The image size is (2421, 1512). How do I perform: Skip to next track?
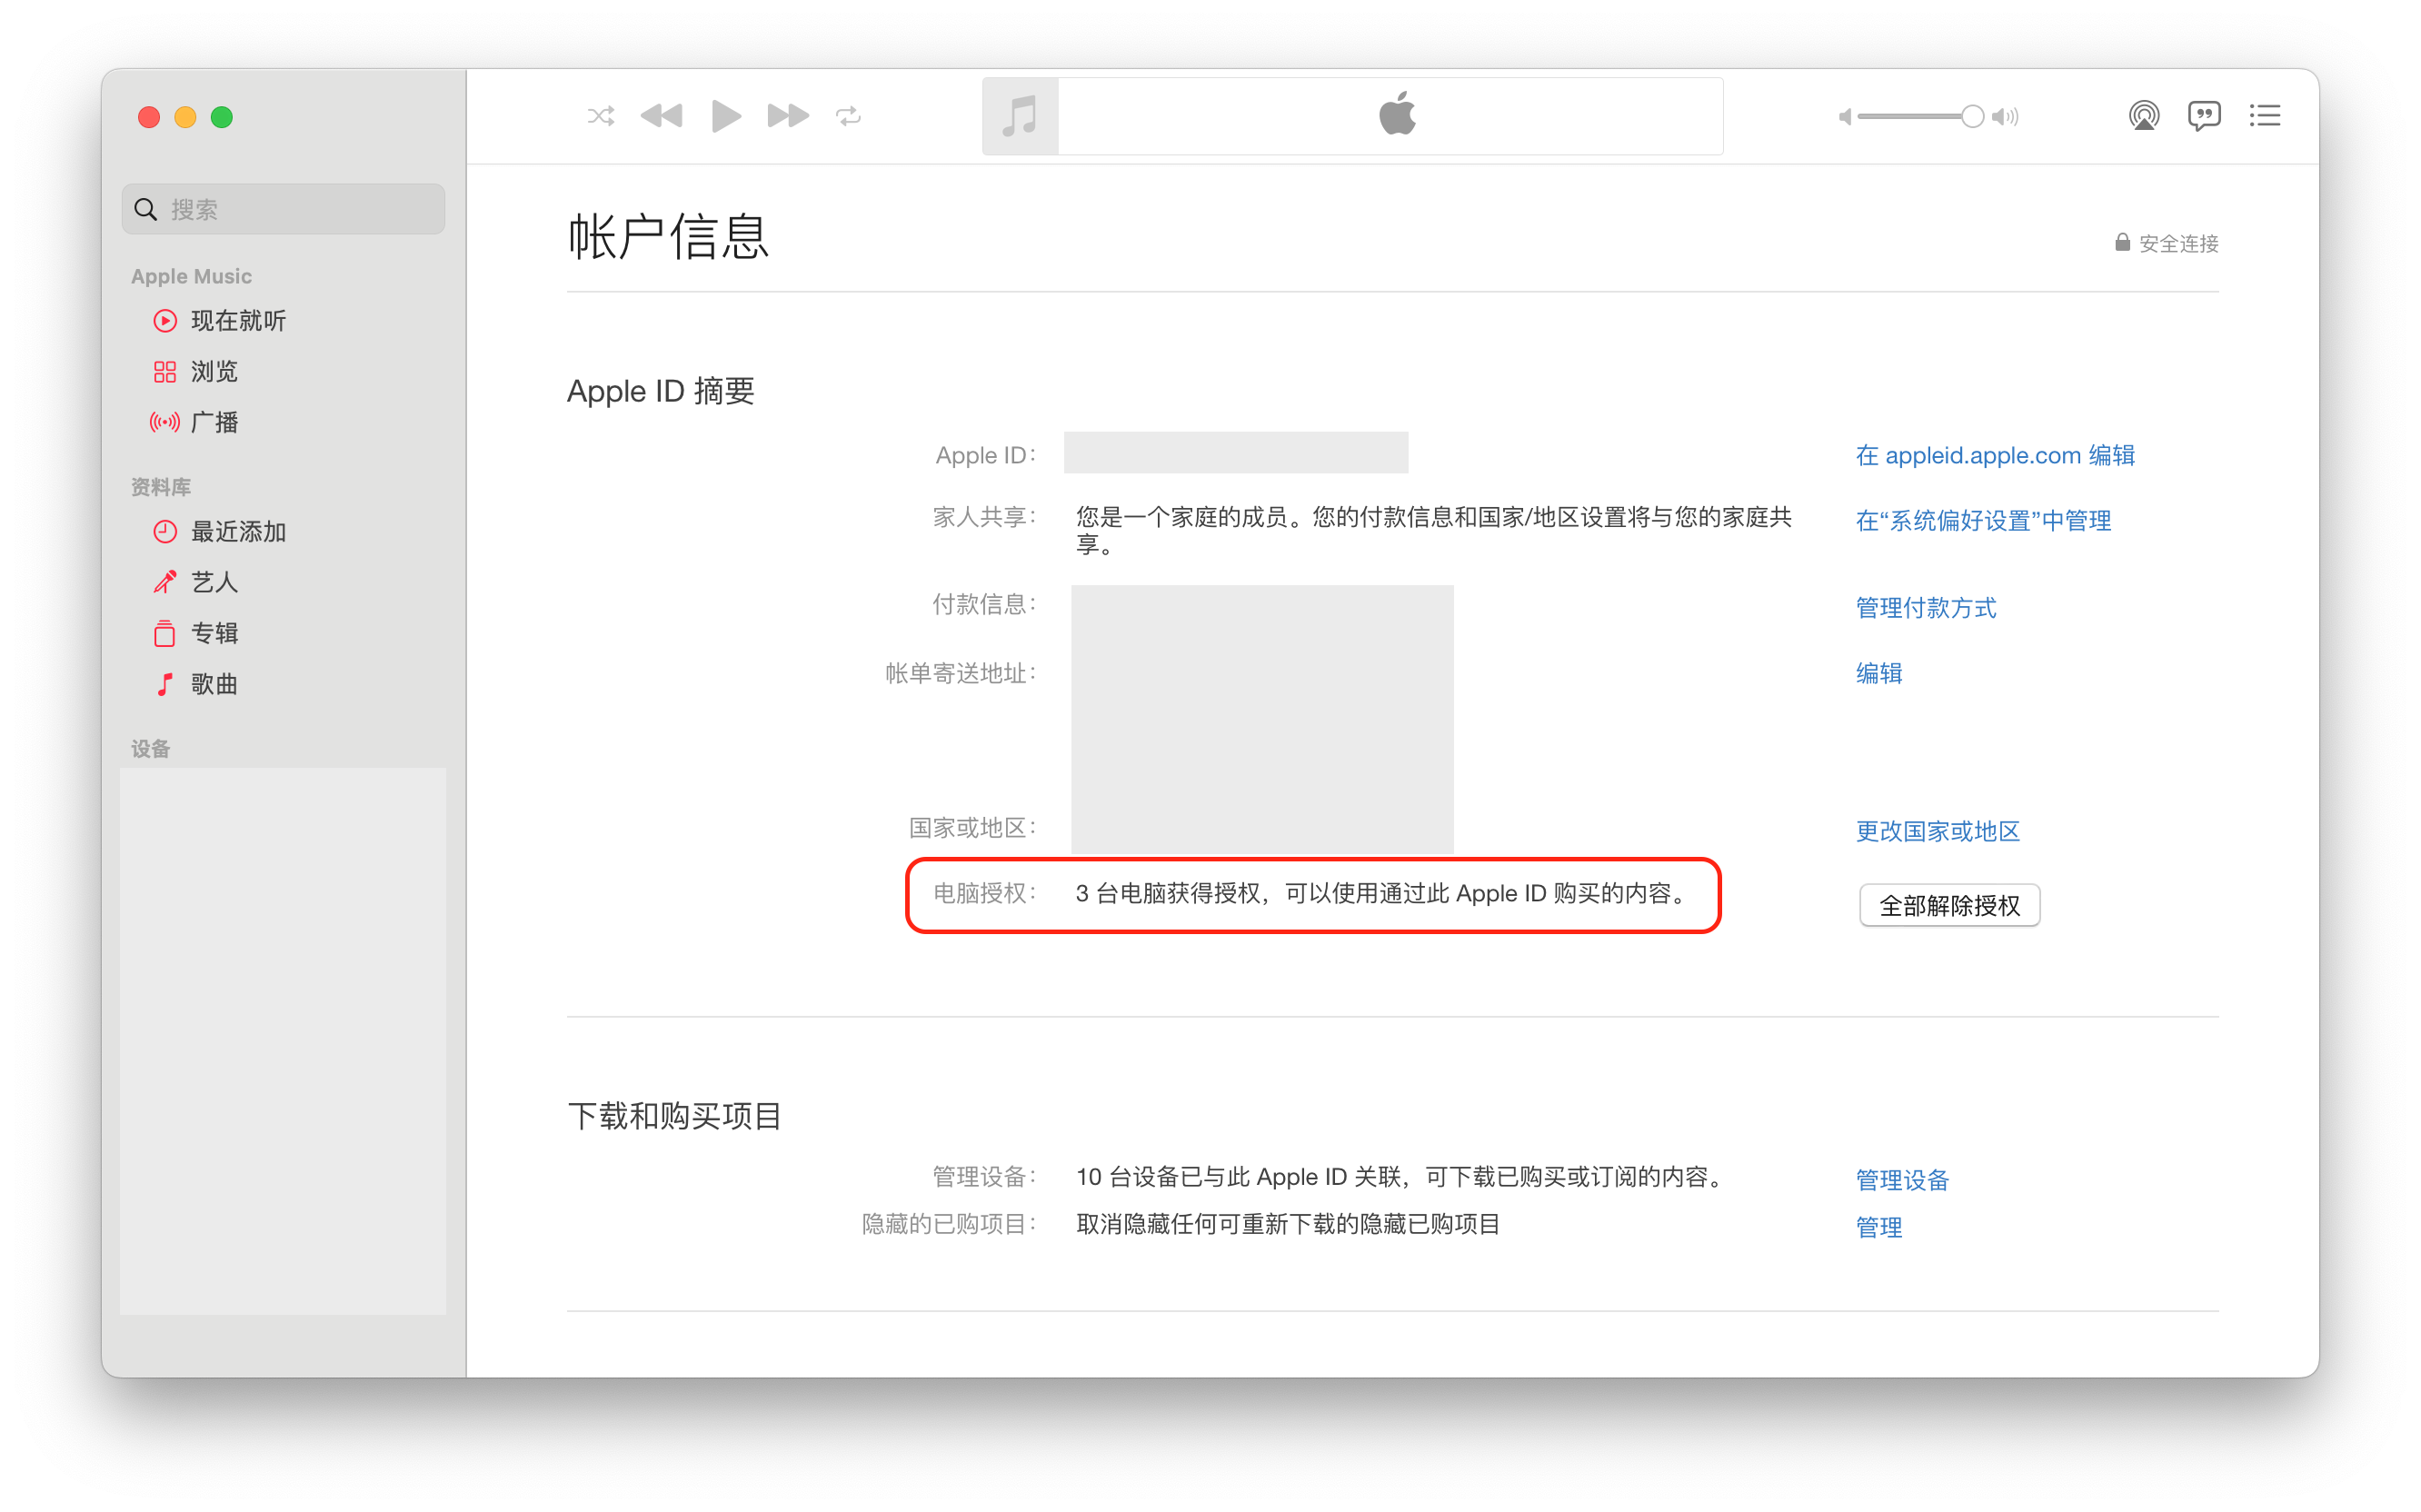(x=787, y=116)
